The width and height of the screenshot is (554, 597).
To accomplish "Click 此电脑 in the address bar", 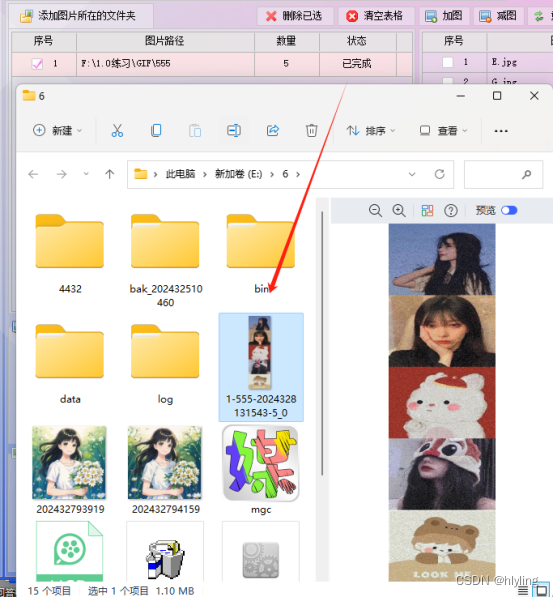I will coord(180,174).
